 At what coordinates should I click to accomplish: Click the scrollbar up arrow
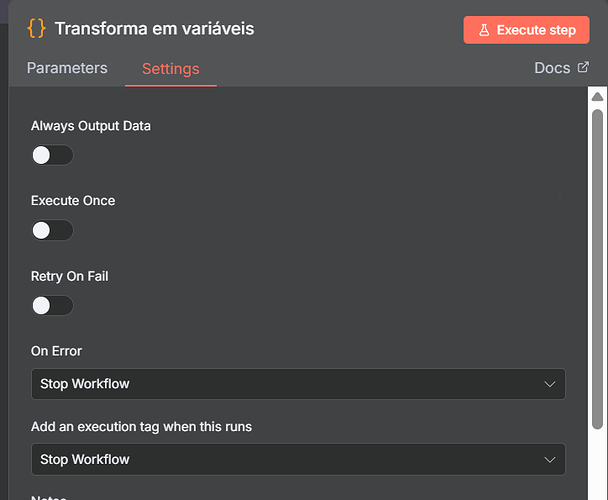(597, 98)
